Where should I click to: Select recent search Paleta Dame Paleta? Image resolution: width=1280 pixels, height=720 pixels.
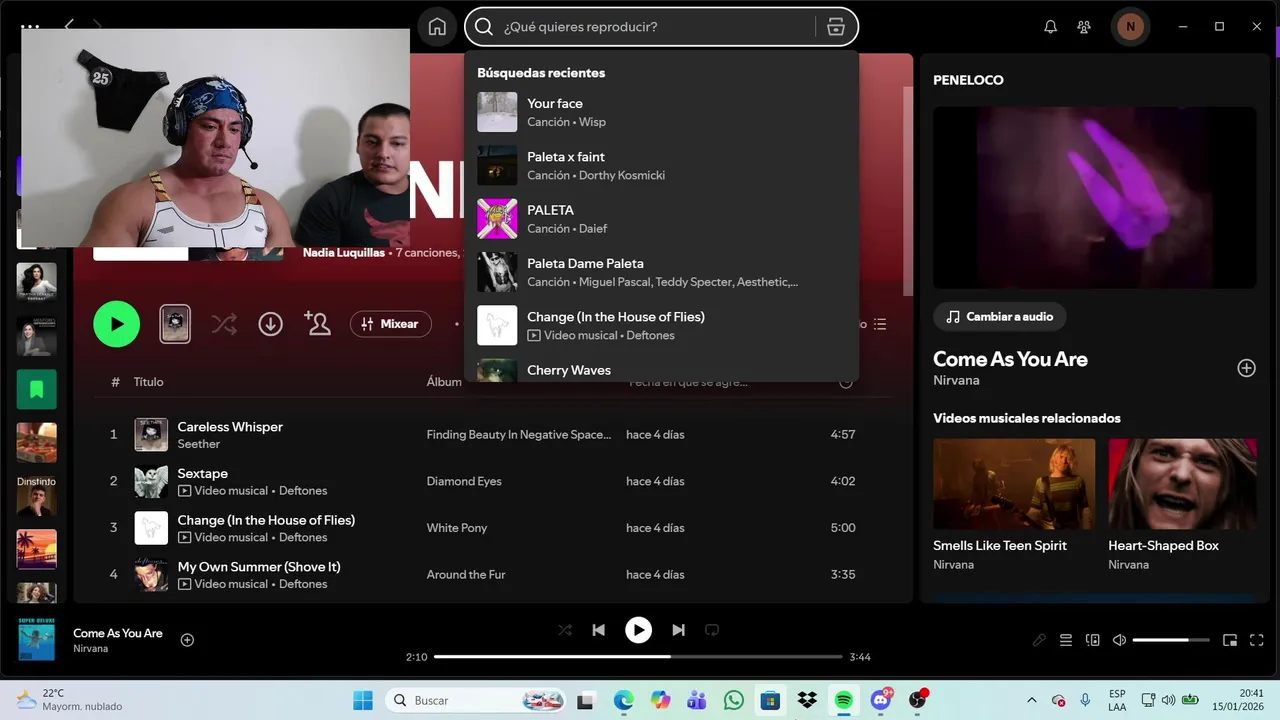(661, 272)
